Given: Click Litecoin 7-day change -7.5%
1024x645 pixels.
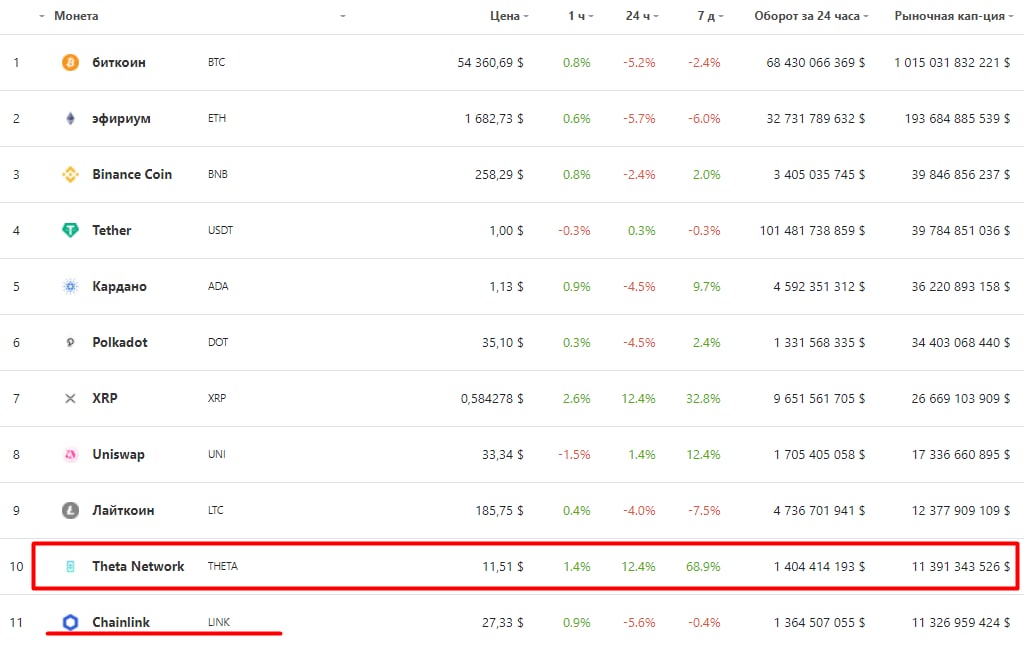Looking at the screenshot, I should [704, 511].
